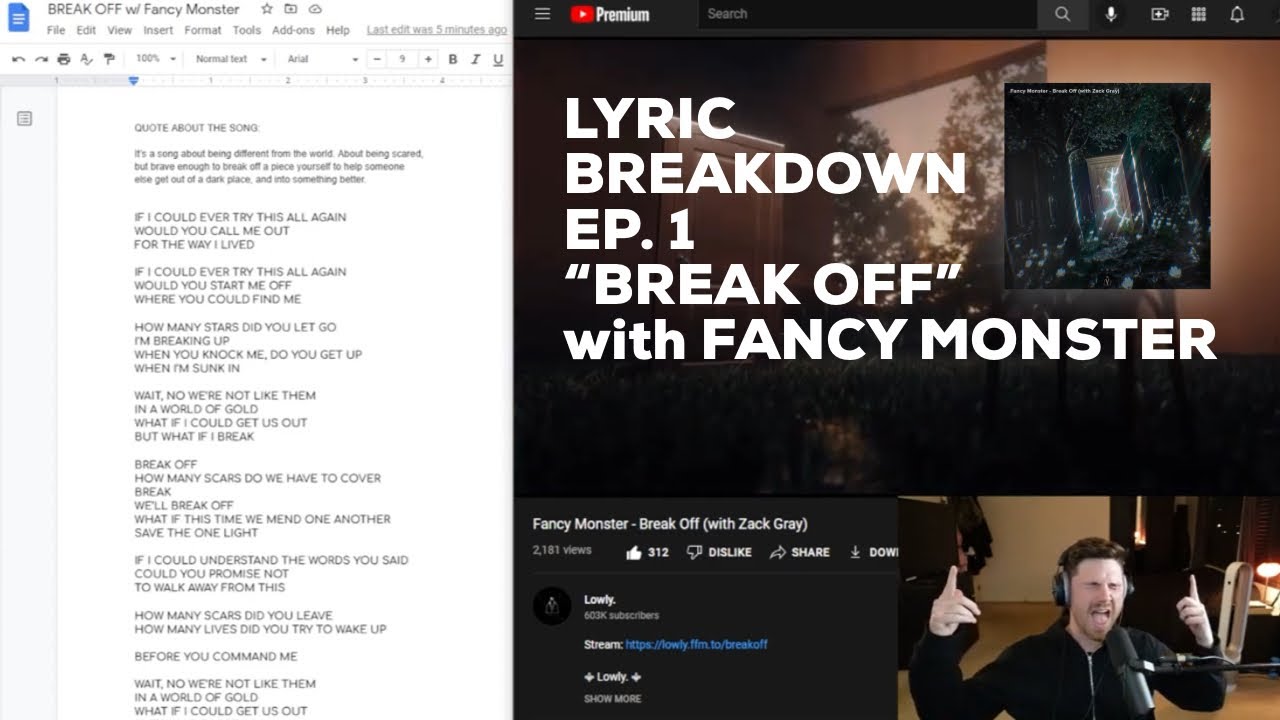1280x720 pixels.
Task: Decrease font size with minus button
Action: pos(377,60)
